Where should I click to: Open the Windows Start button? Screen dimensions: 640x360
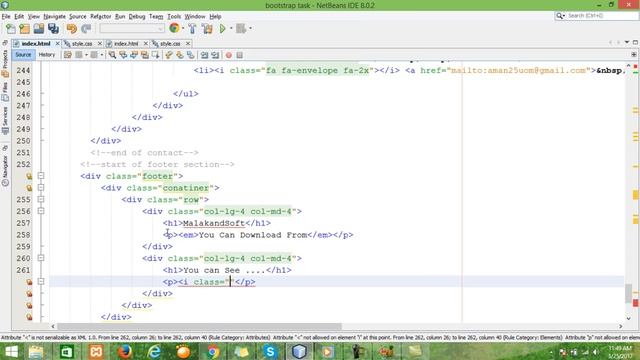tap(11, 351)
